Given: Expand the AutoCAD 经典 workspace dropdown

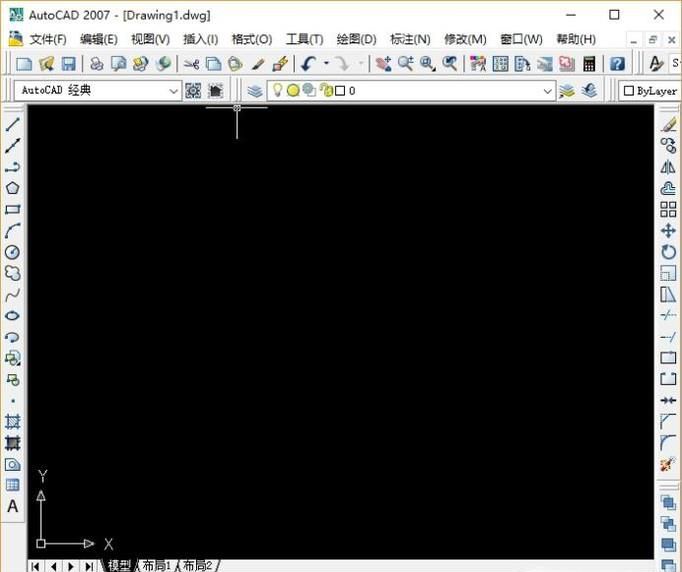Looking at the screenshot, I should point(174,91).
